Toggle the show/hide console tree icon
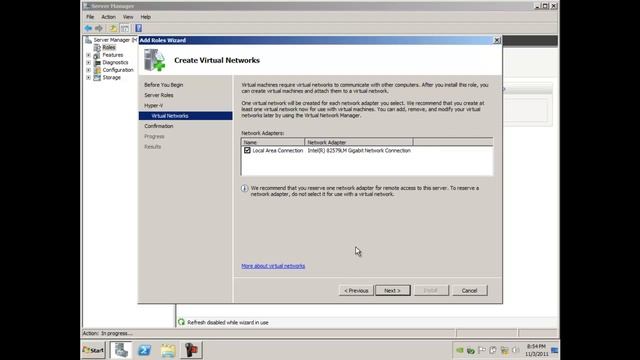The image size is (640, 360). 125,28
